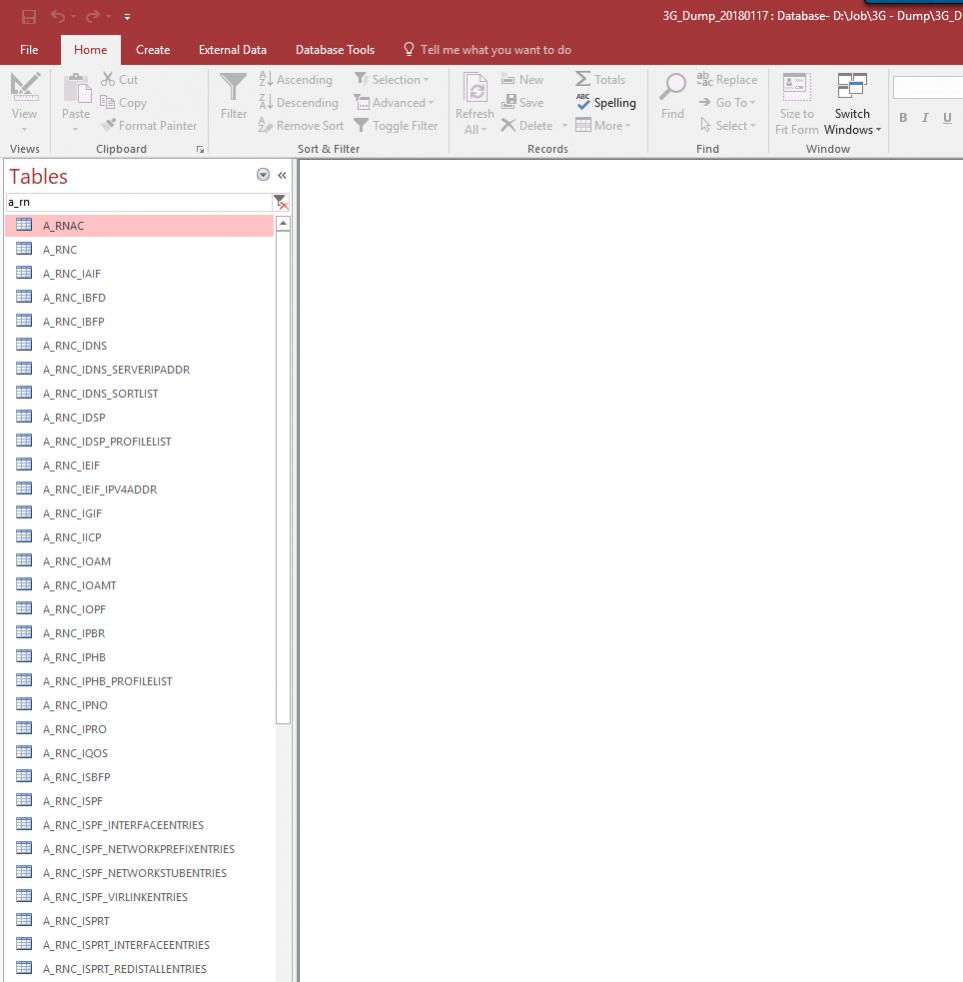Click the Filter funnel icon
Screen dimensions: 963x982
(x=233, y=87)
